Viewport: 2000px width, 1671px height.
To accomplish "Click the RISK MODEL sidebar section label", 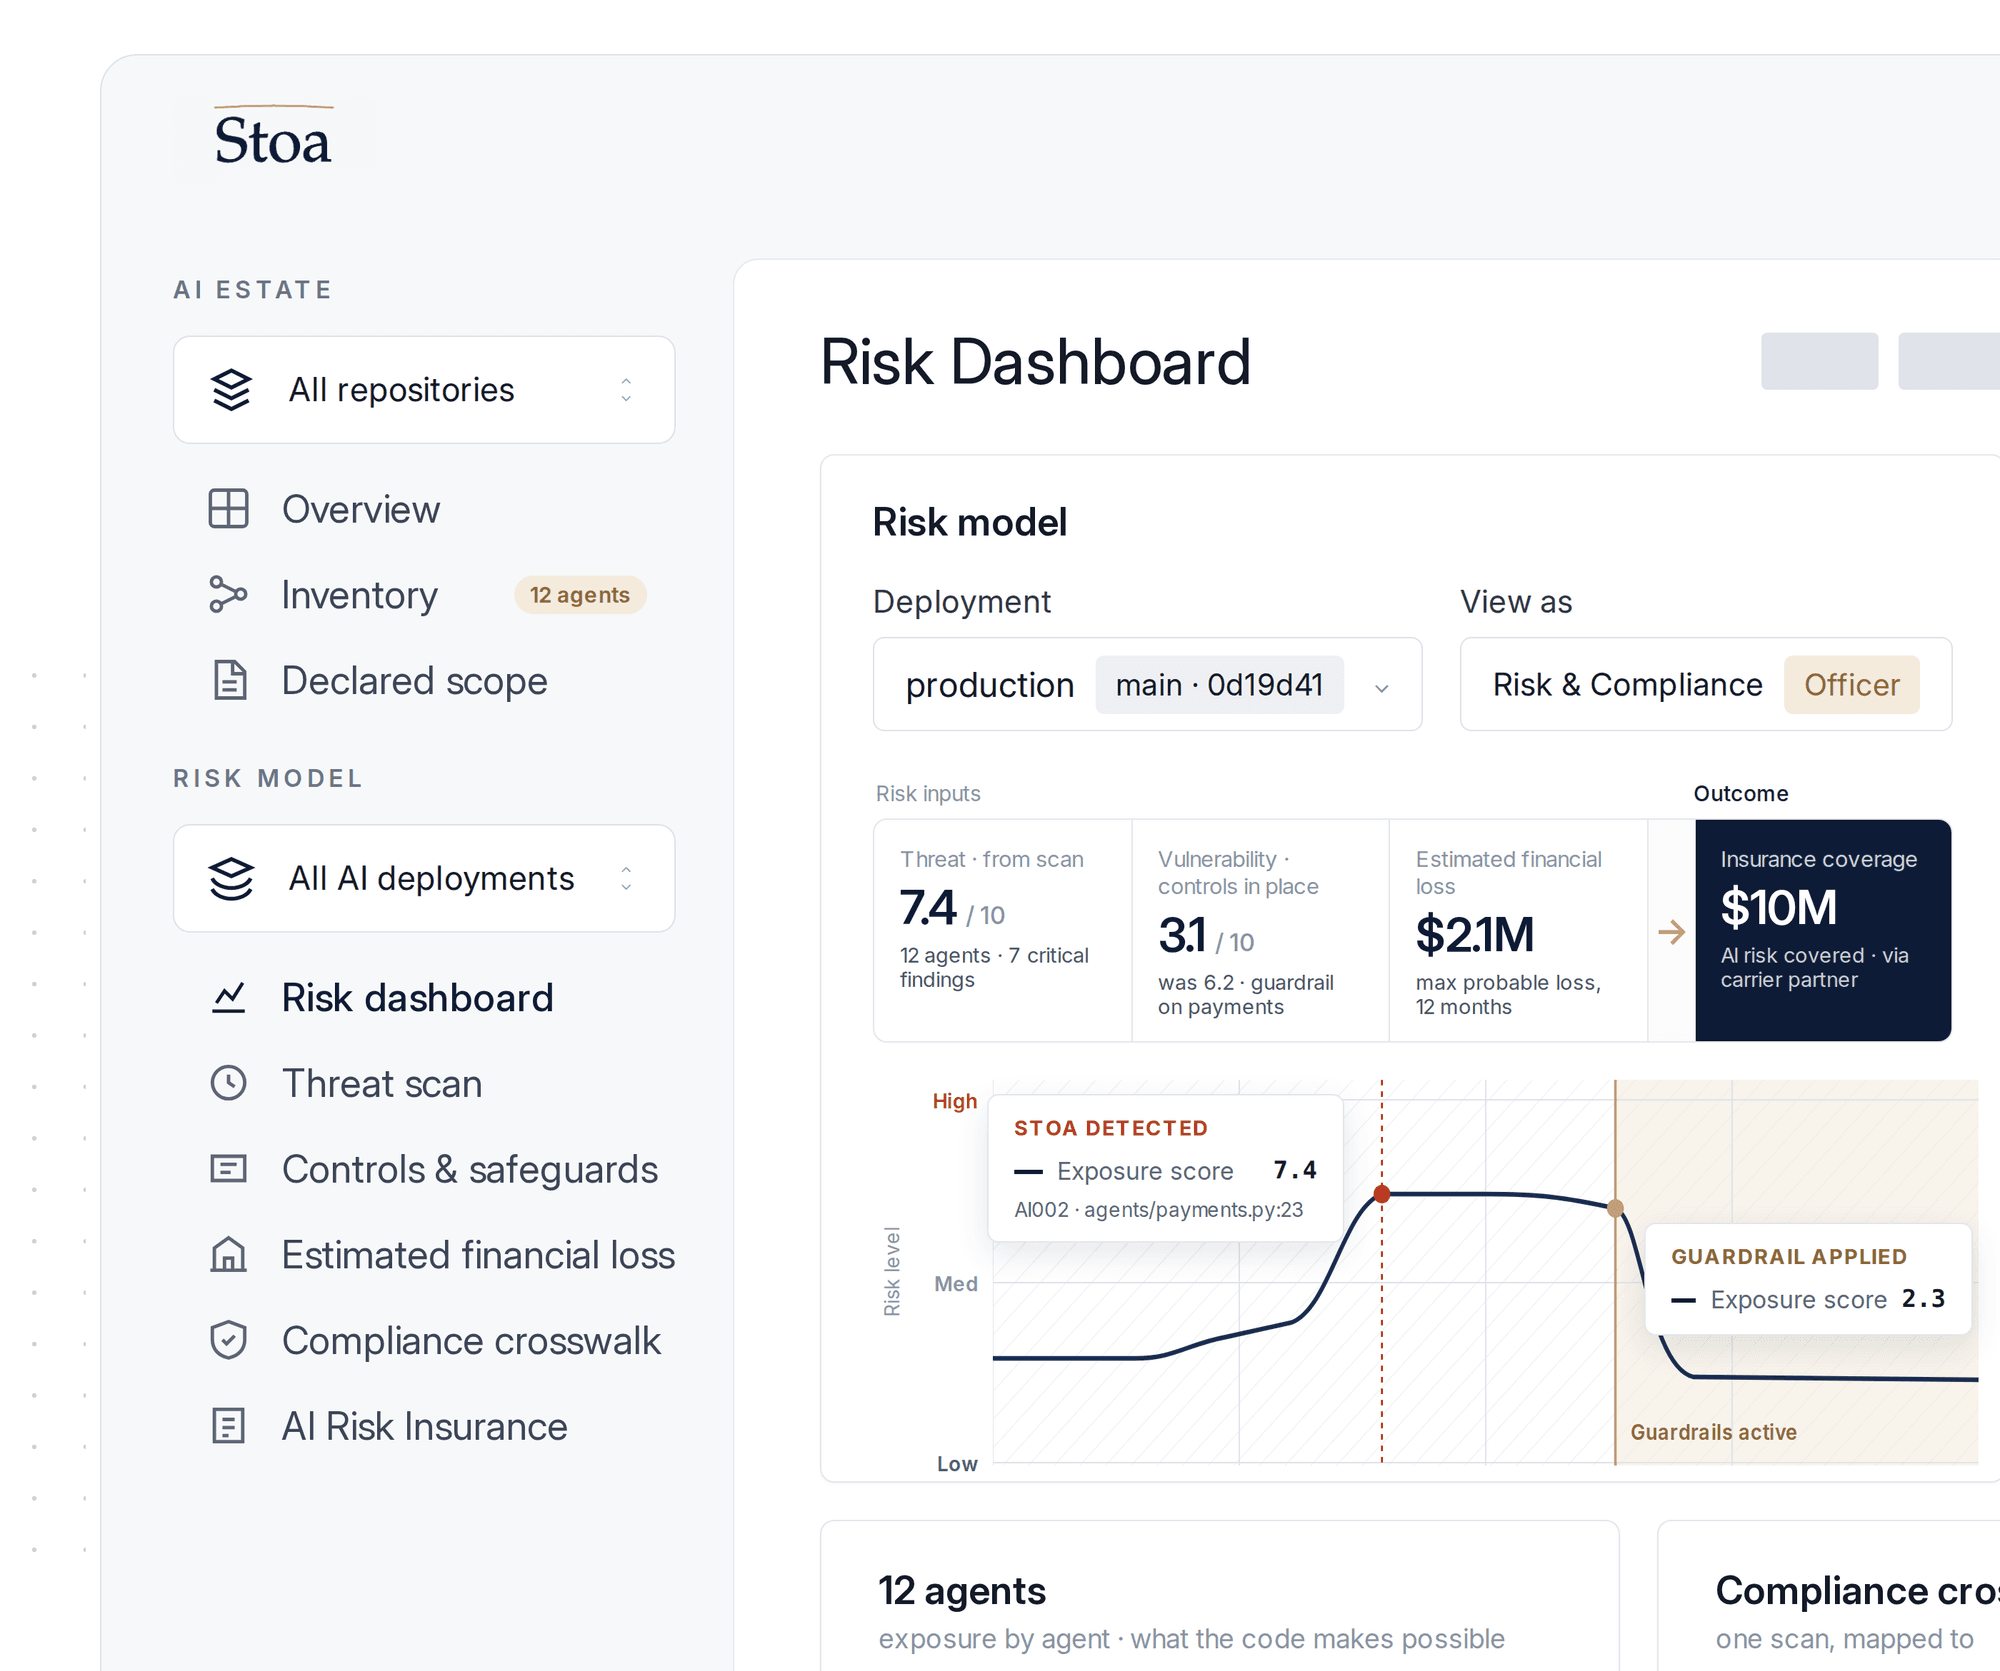I will pyautogui.click(x=267, y=779).
